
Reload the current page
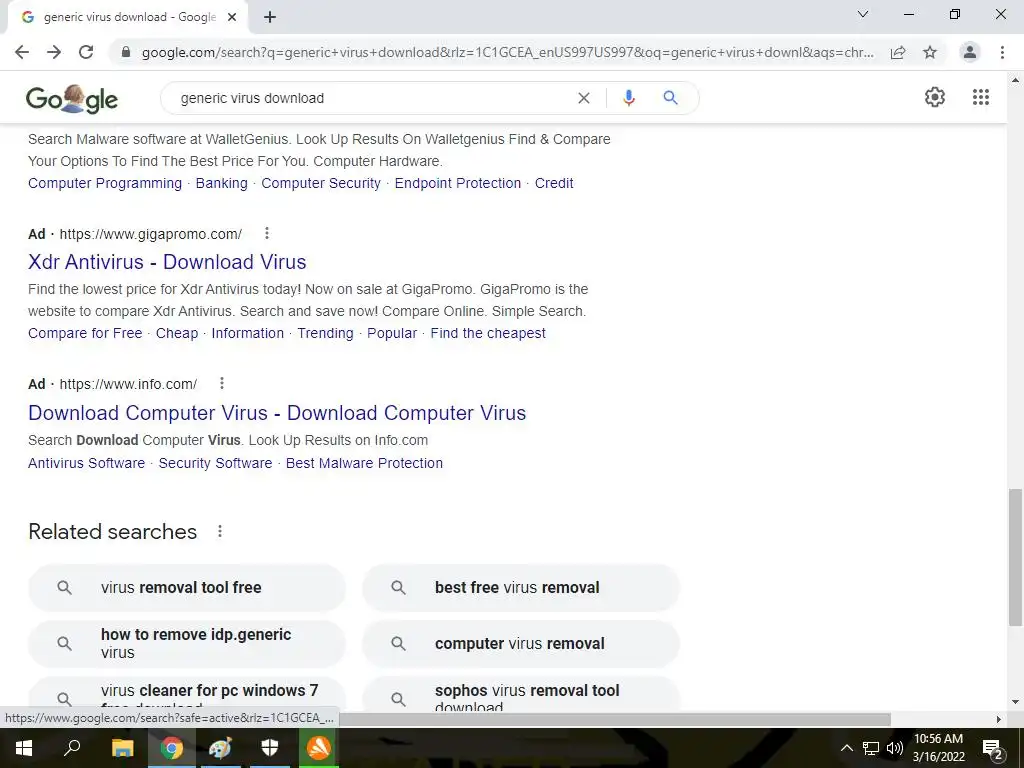(x=86, y=52)
